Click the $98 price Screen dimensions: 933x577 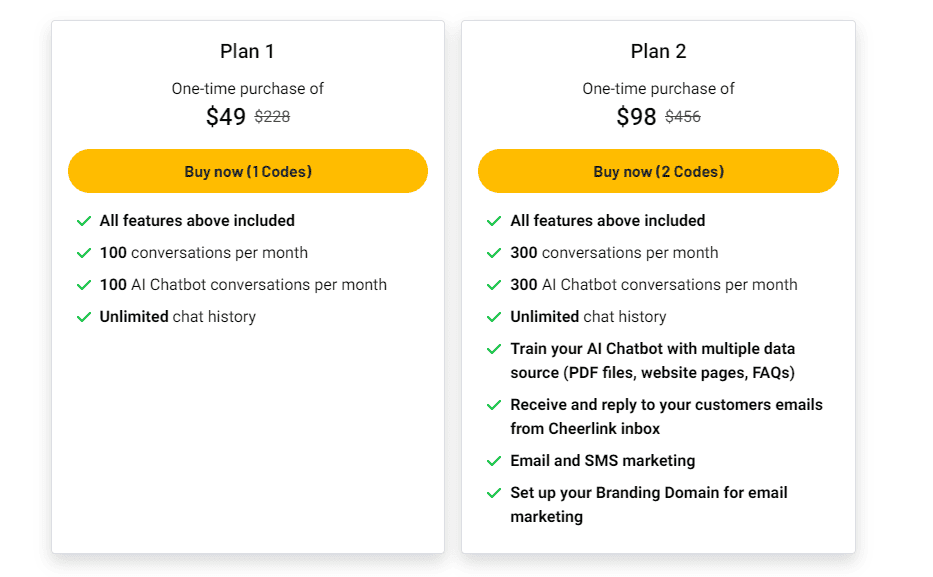pyautogui.click(x=637, y=117)
